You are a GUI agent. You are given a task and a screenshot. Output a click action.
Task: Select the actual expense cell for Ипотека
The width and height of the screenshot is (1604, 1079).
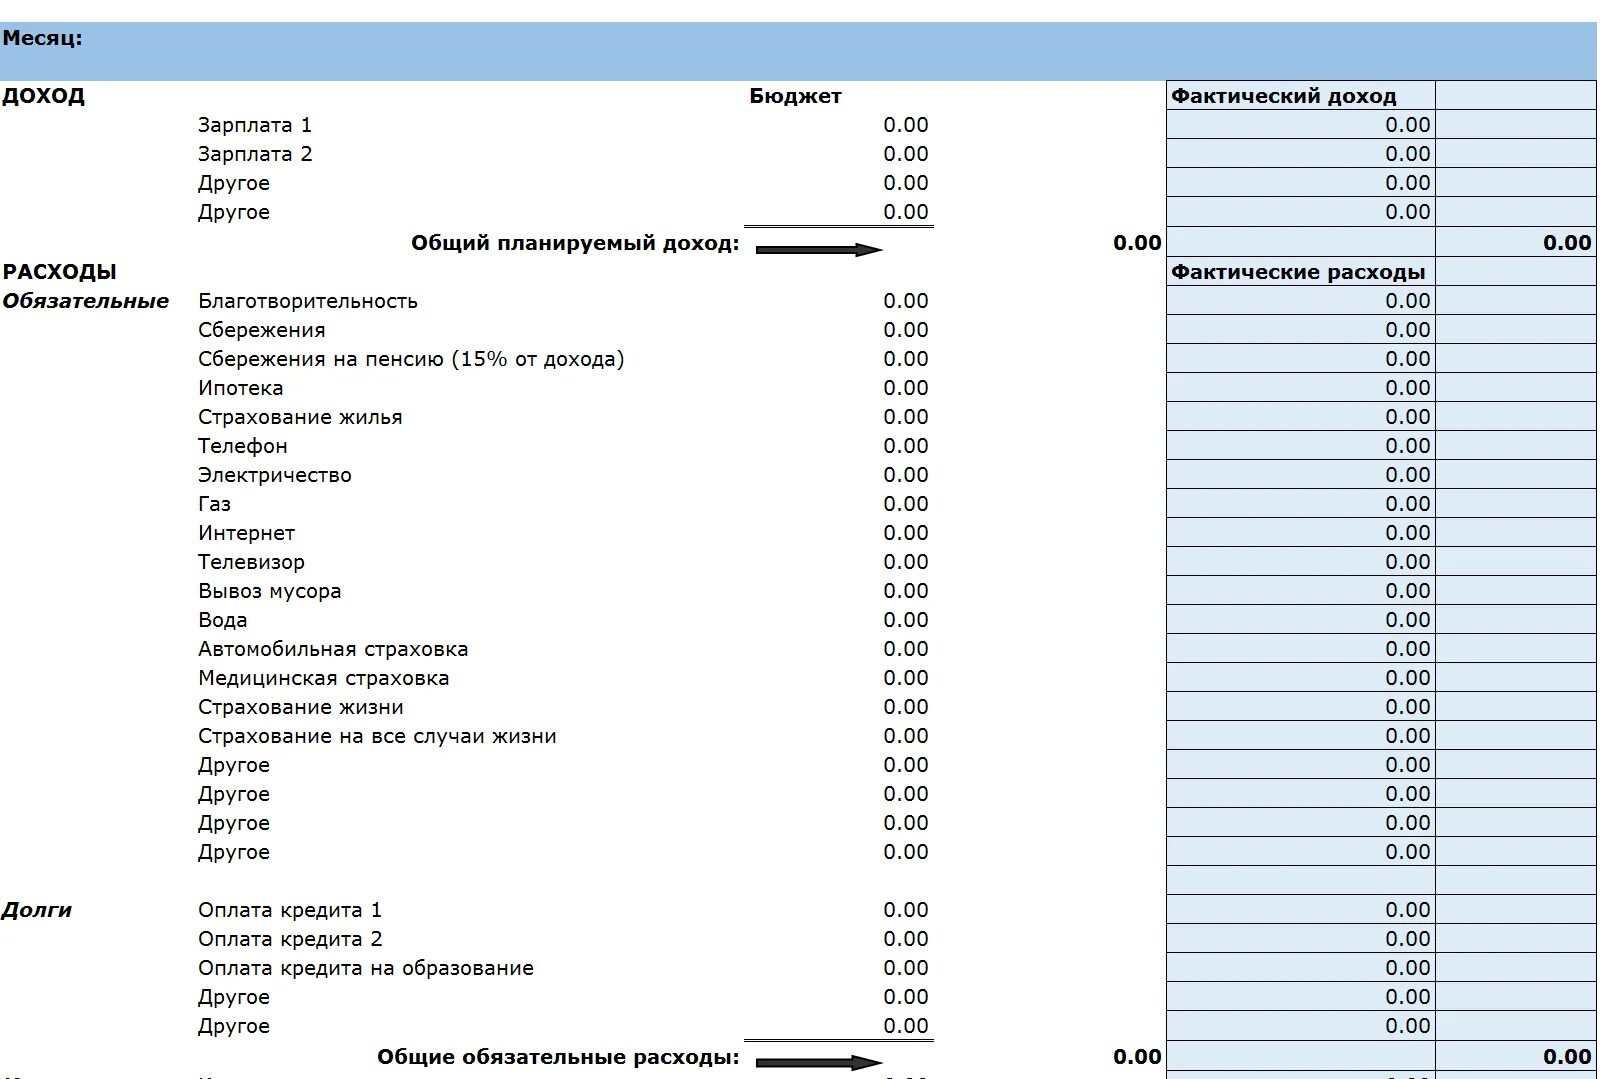(x=1300, y=388)
